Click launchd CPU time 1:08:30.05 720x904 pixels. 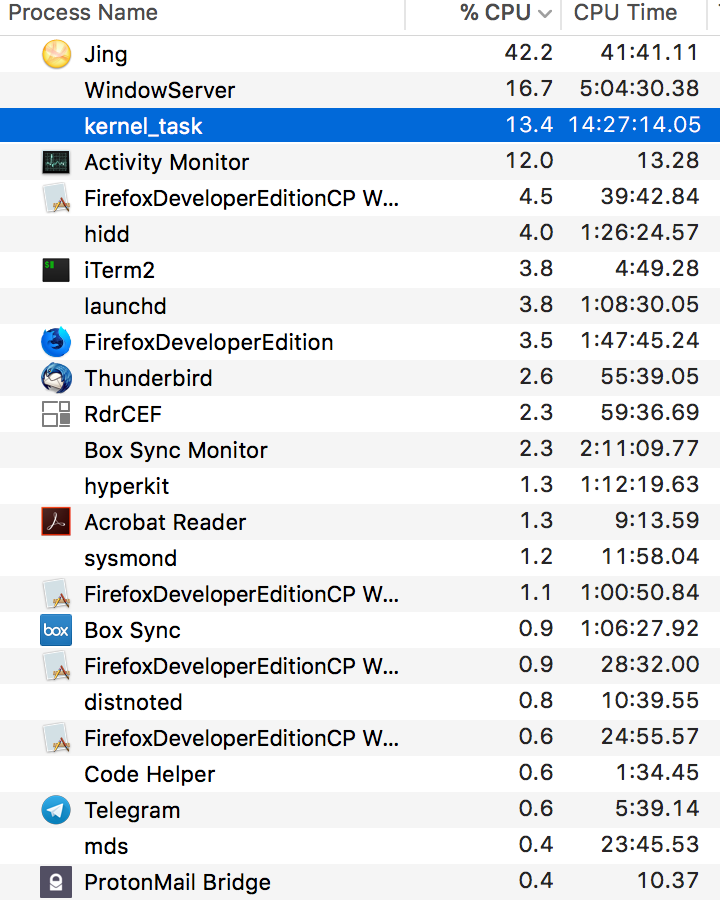[640, 304]
